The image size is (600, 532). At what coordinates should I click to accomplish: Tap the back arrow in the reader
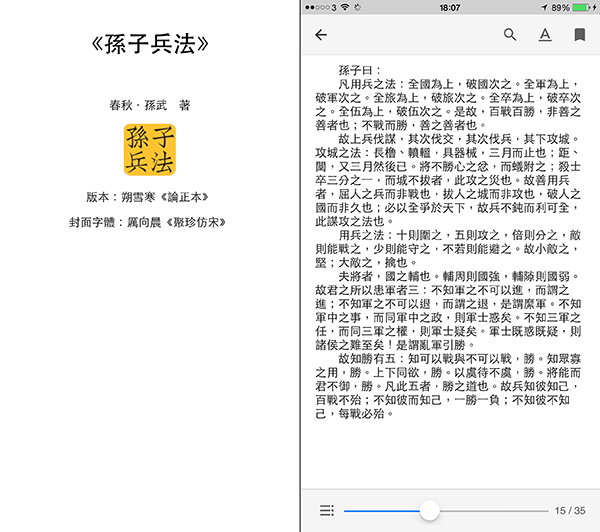[321, 35]
